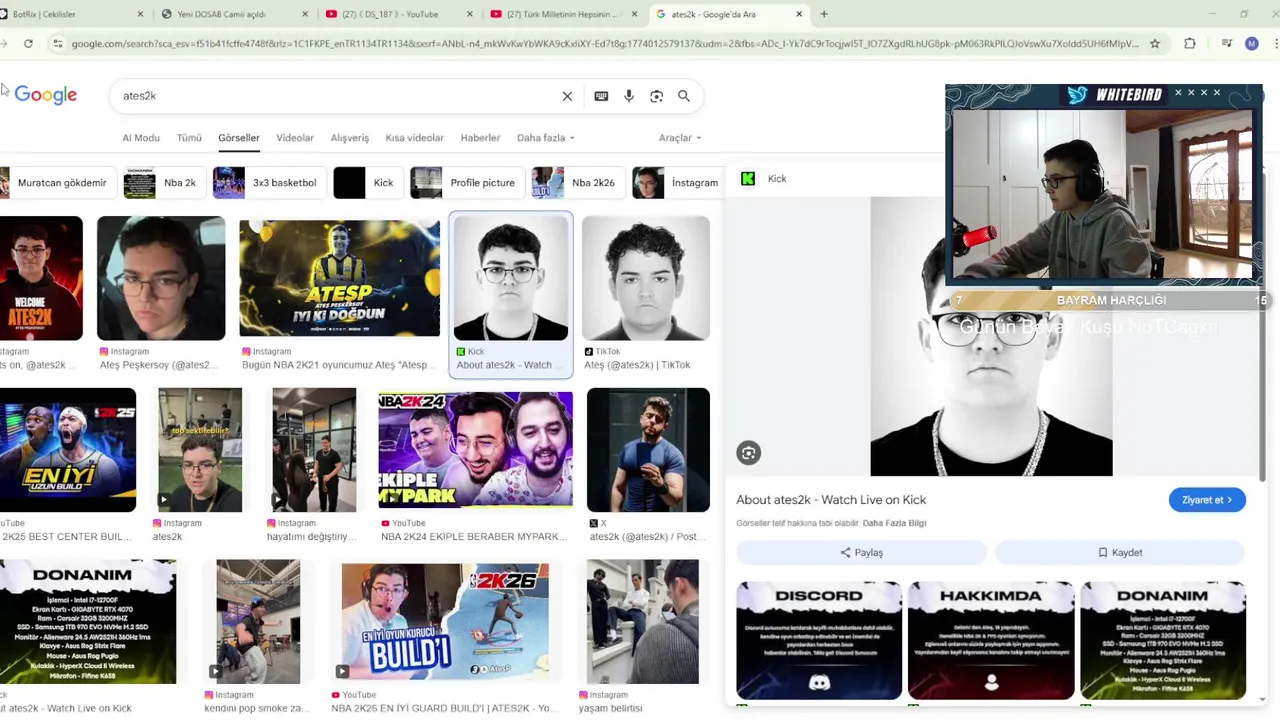Open En İyi Uzun Build thumbnail
Viewport: 1280px width, 720px height.
(x=68, y=450)
